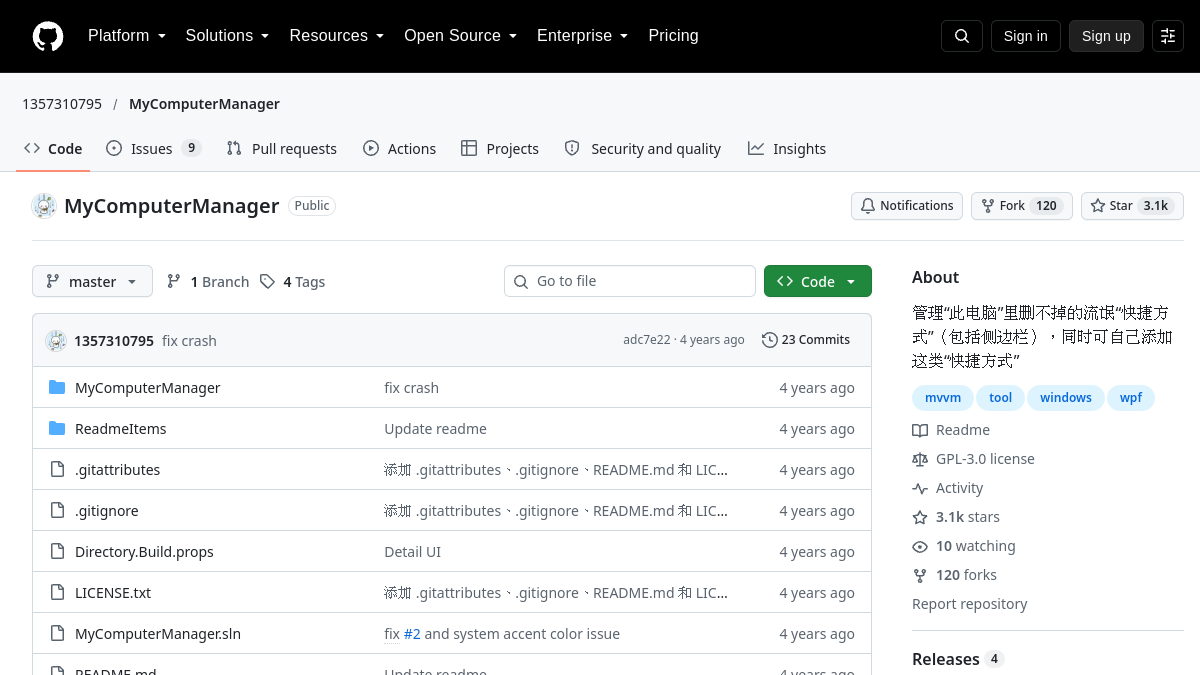Open the Report repository link
The width and height of the screenshot is (1200, 675).
point(969,604)
